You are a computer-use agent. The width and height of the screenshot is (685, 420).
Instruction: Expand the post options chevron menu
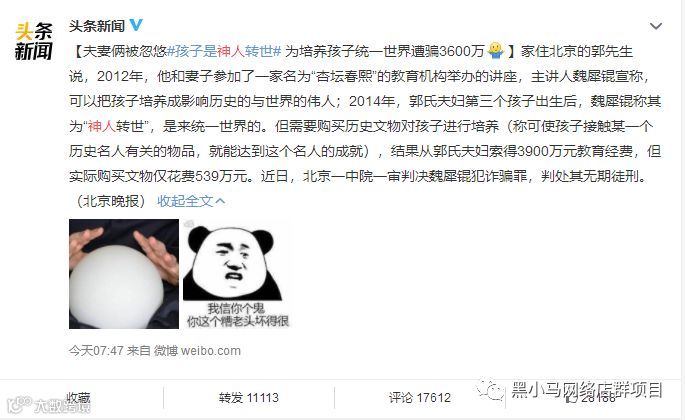point(655,26)
